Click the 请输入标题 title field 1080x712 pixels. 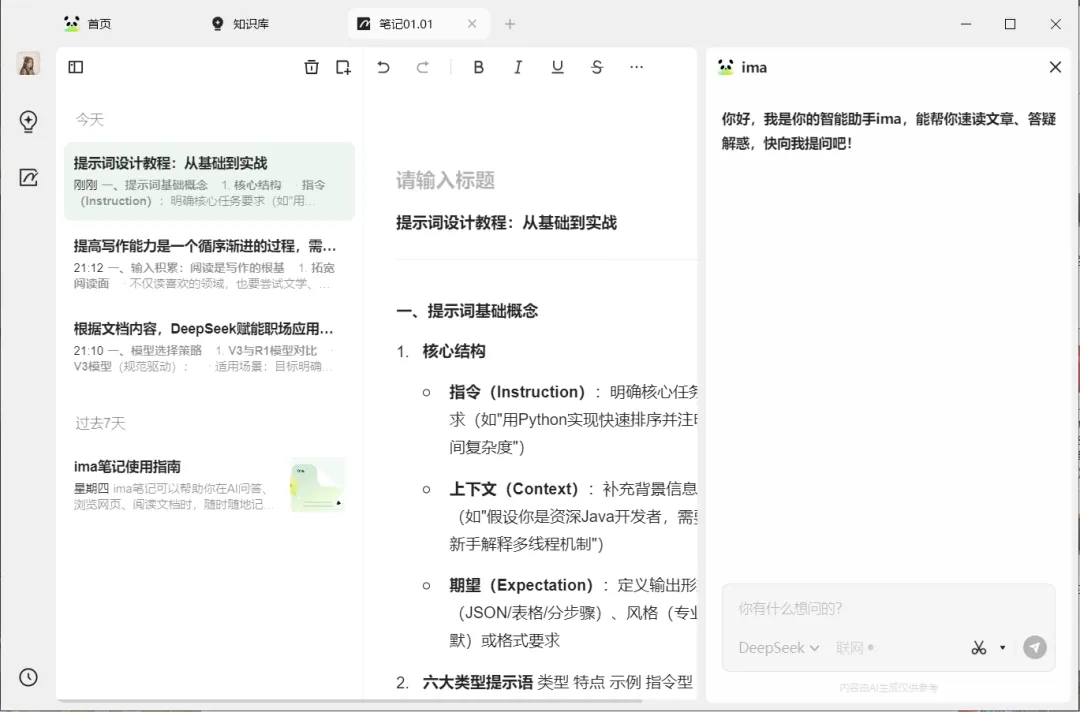[445, 180]
